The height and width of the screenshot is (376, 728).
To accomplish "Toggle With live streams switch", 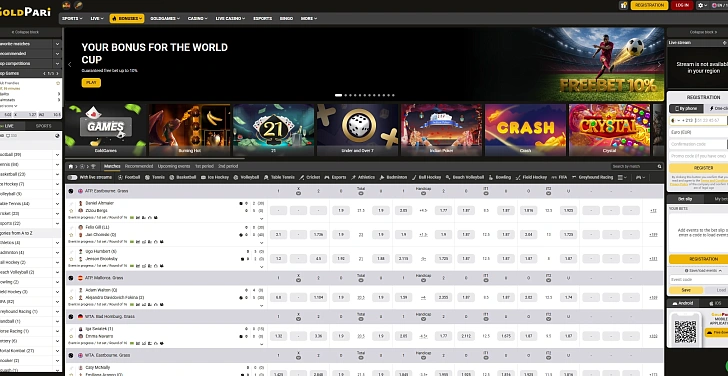I will [x=72, y=177].
